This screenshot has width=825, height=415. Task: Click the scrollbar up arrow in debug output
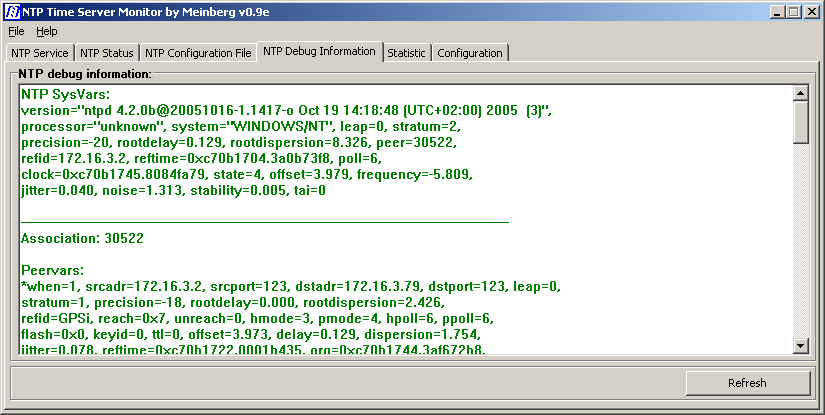point(800,94)
